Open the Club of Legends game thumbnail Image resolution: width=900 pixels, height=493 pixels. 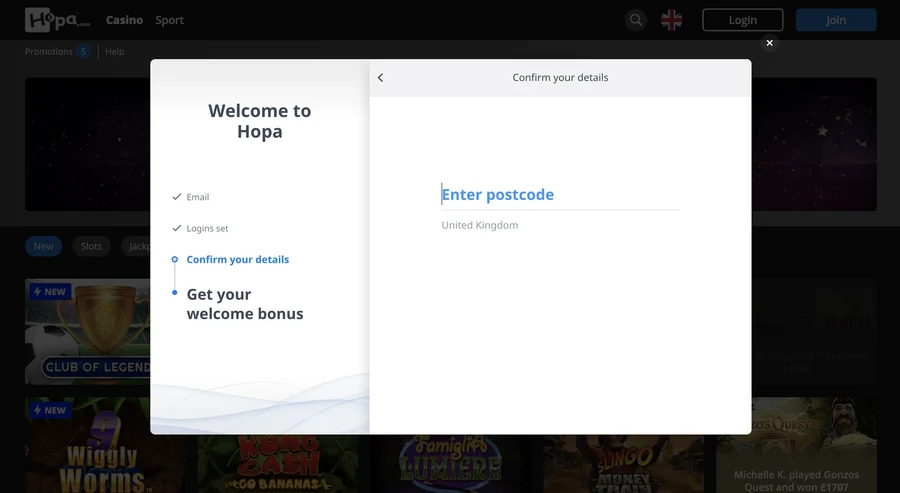tap(87, 331)
